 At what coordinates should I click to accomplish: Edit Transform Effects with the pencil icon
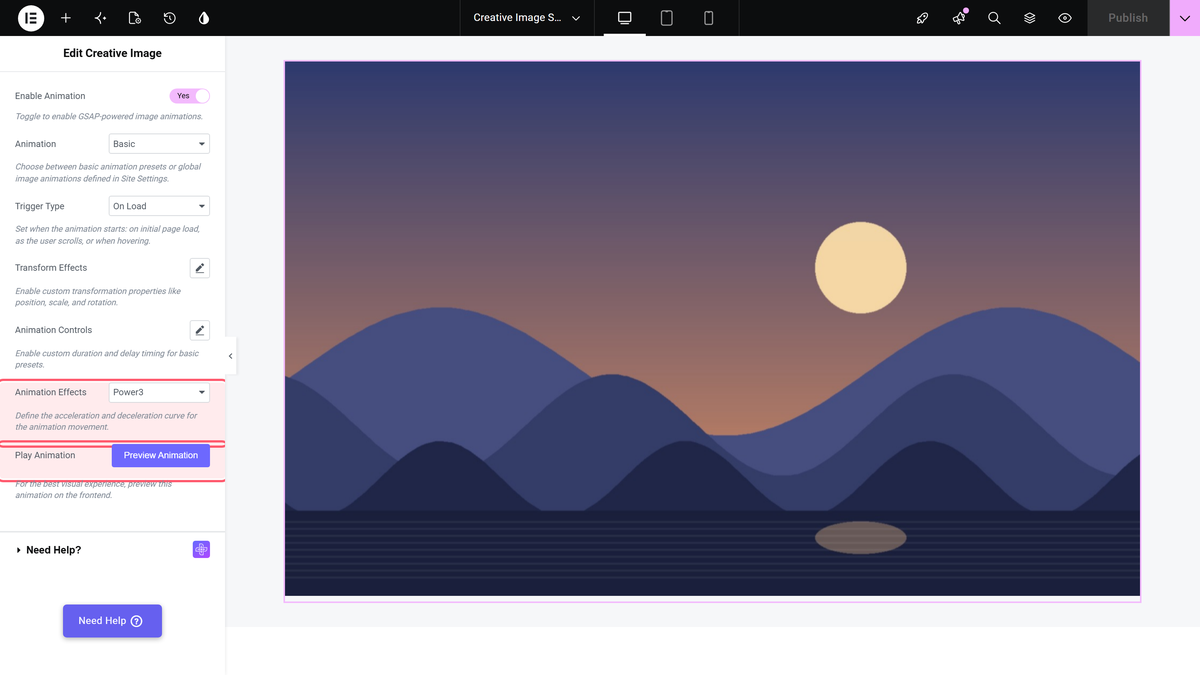[200, 268]
